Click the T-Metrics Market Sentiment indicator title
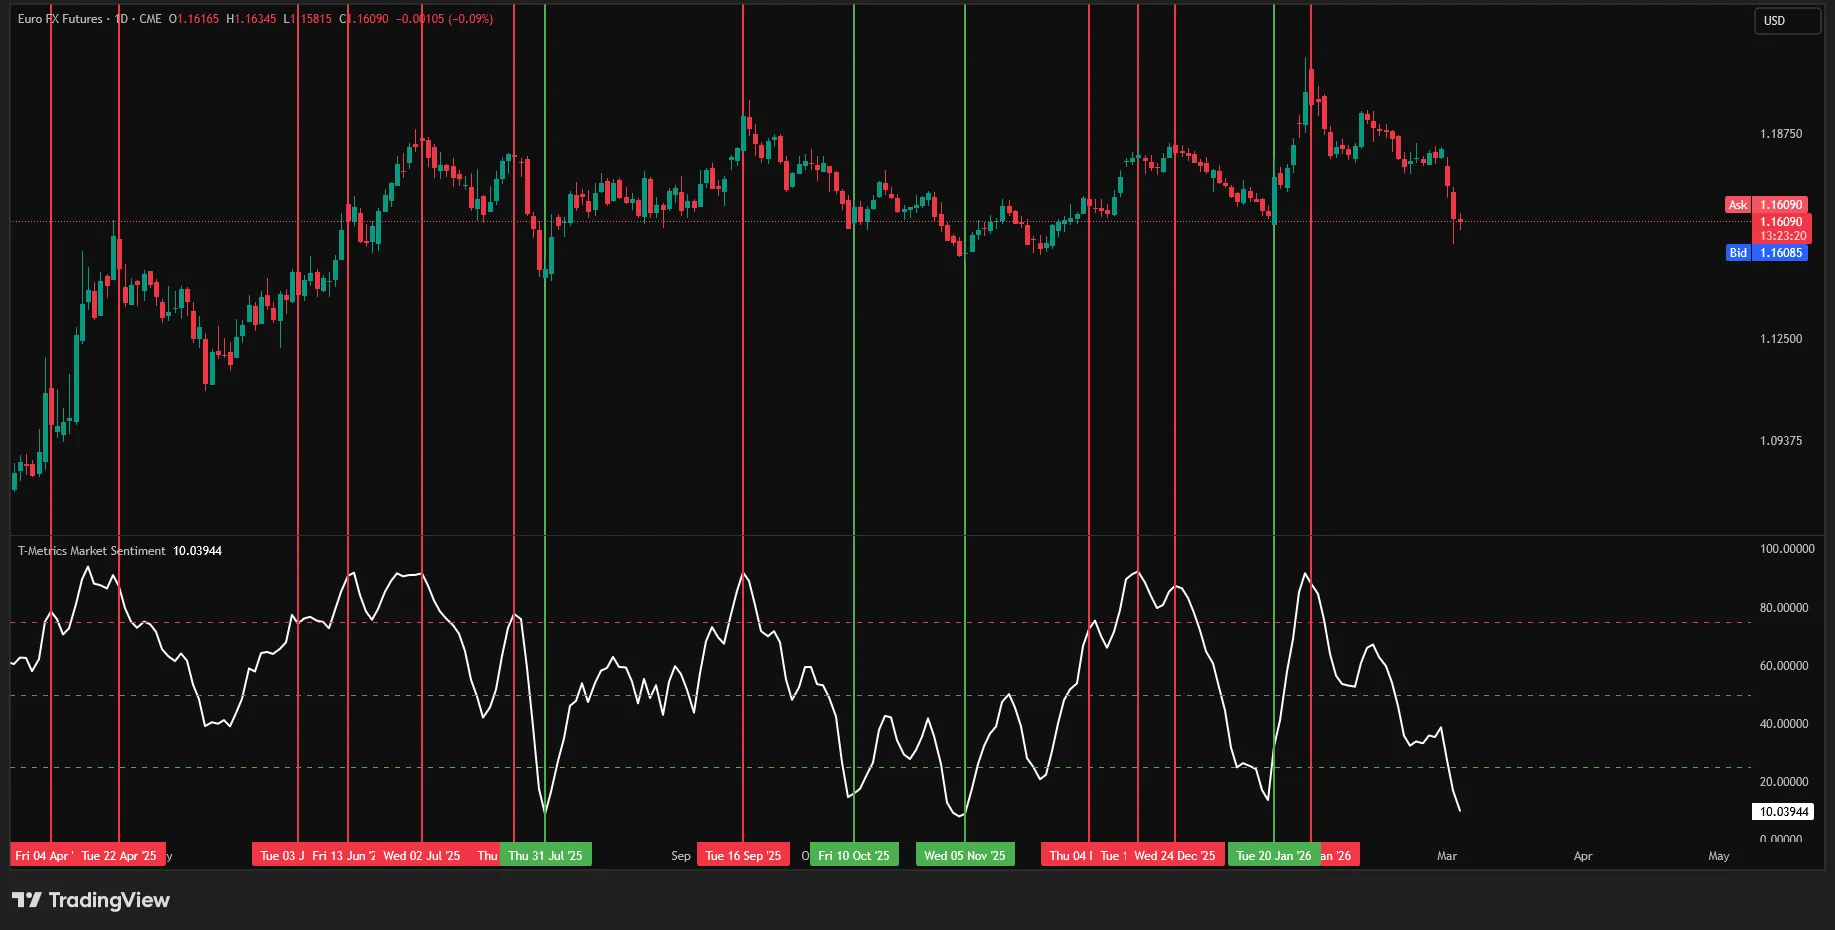 point(90,550)
